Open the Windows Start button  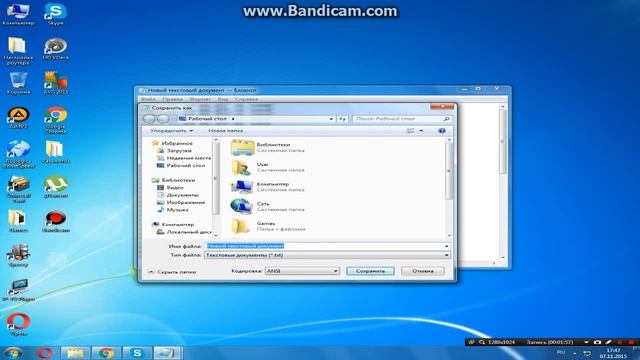[13, 353]
